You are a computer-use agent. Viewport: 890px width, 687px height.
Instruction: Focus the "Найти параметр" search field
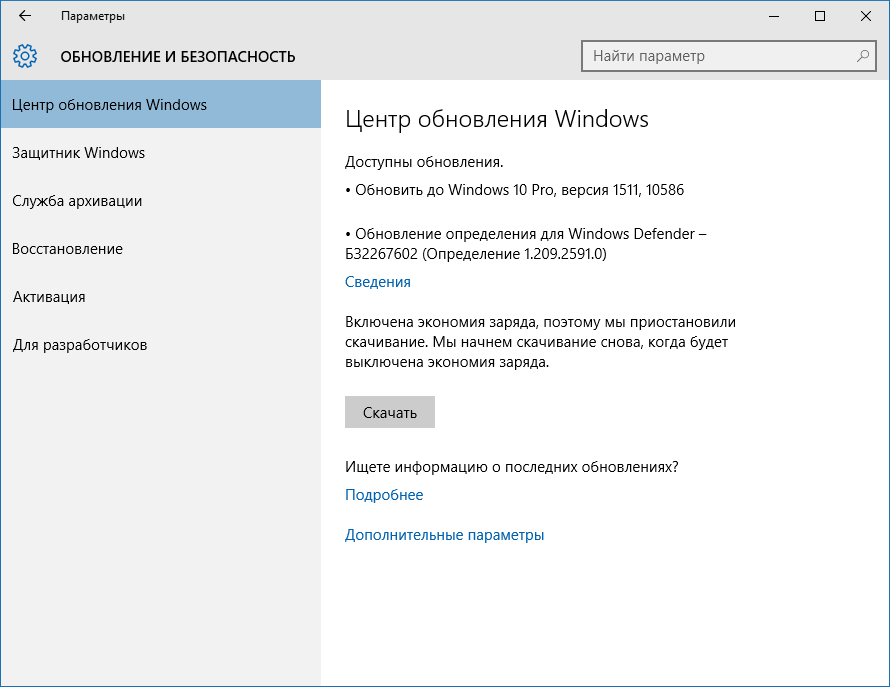point(728,56)
